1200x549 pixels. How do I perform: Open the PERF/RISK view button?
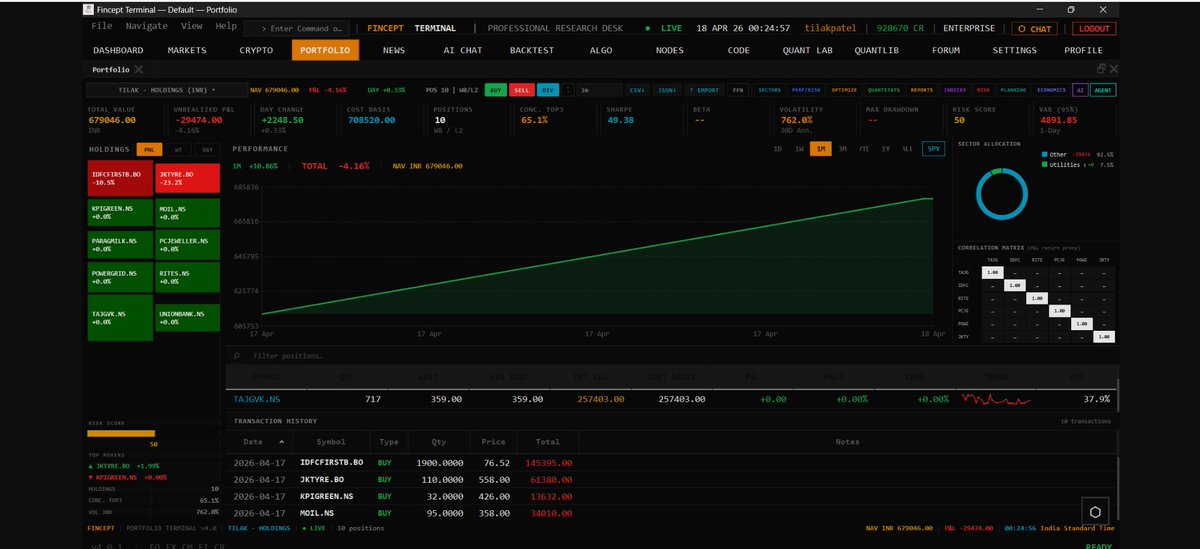(x=807, y=90)
